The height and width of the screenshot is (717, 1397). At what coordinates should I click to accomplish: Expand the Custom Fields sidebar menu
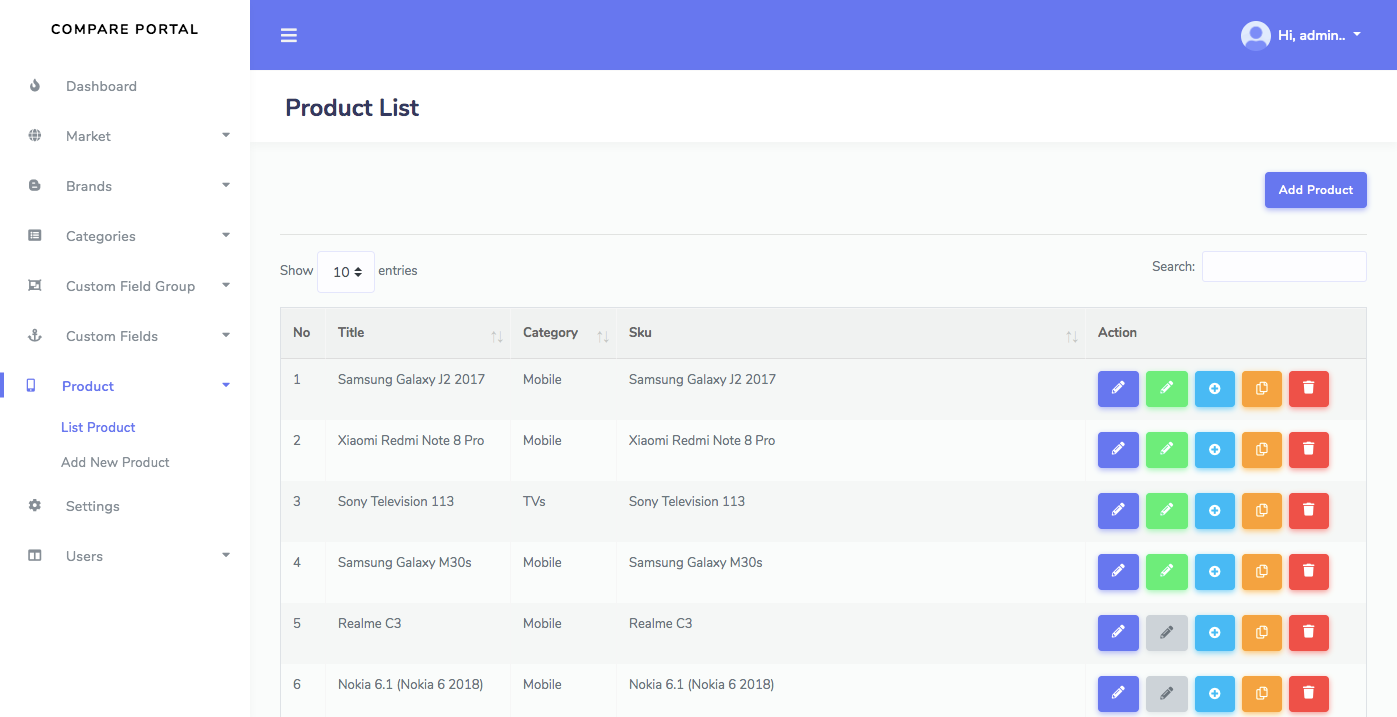pos(125,336)
